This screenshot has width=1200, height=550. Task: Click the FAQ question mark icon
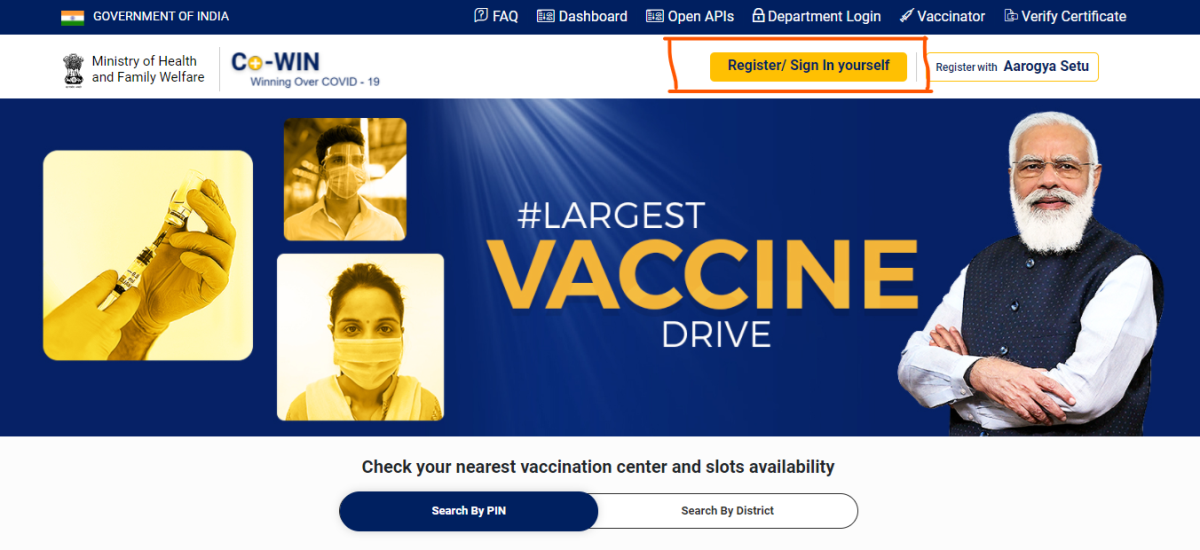[481, 16]
